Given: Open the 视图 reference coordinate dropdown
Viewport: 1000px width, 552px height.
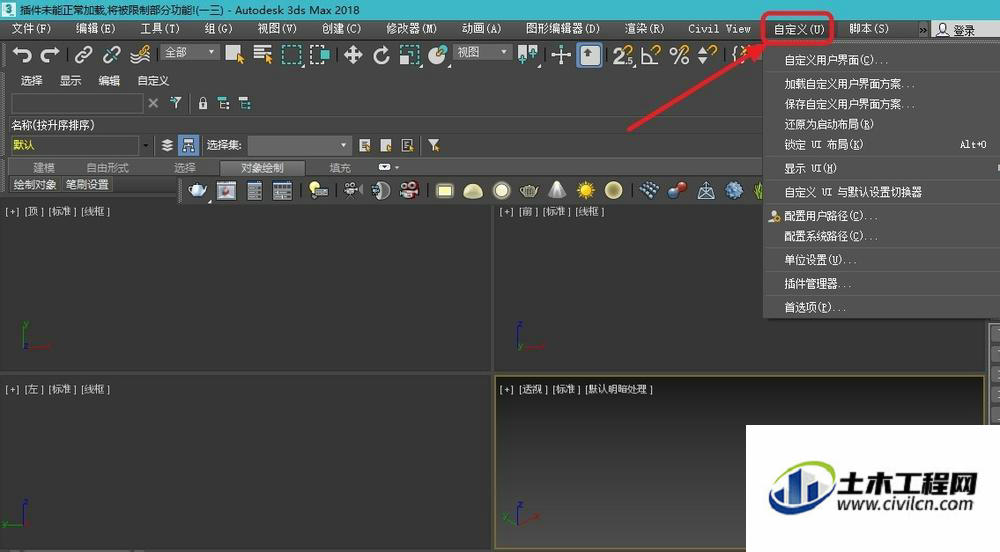Looking at the screenshot, I should (483, 52).
